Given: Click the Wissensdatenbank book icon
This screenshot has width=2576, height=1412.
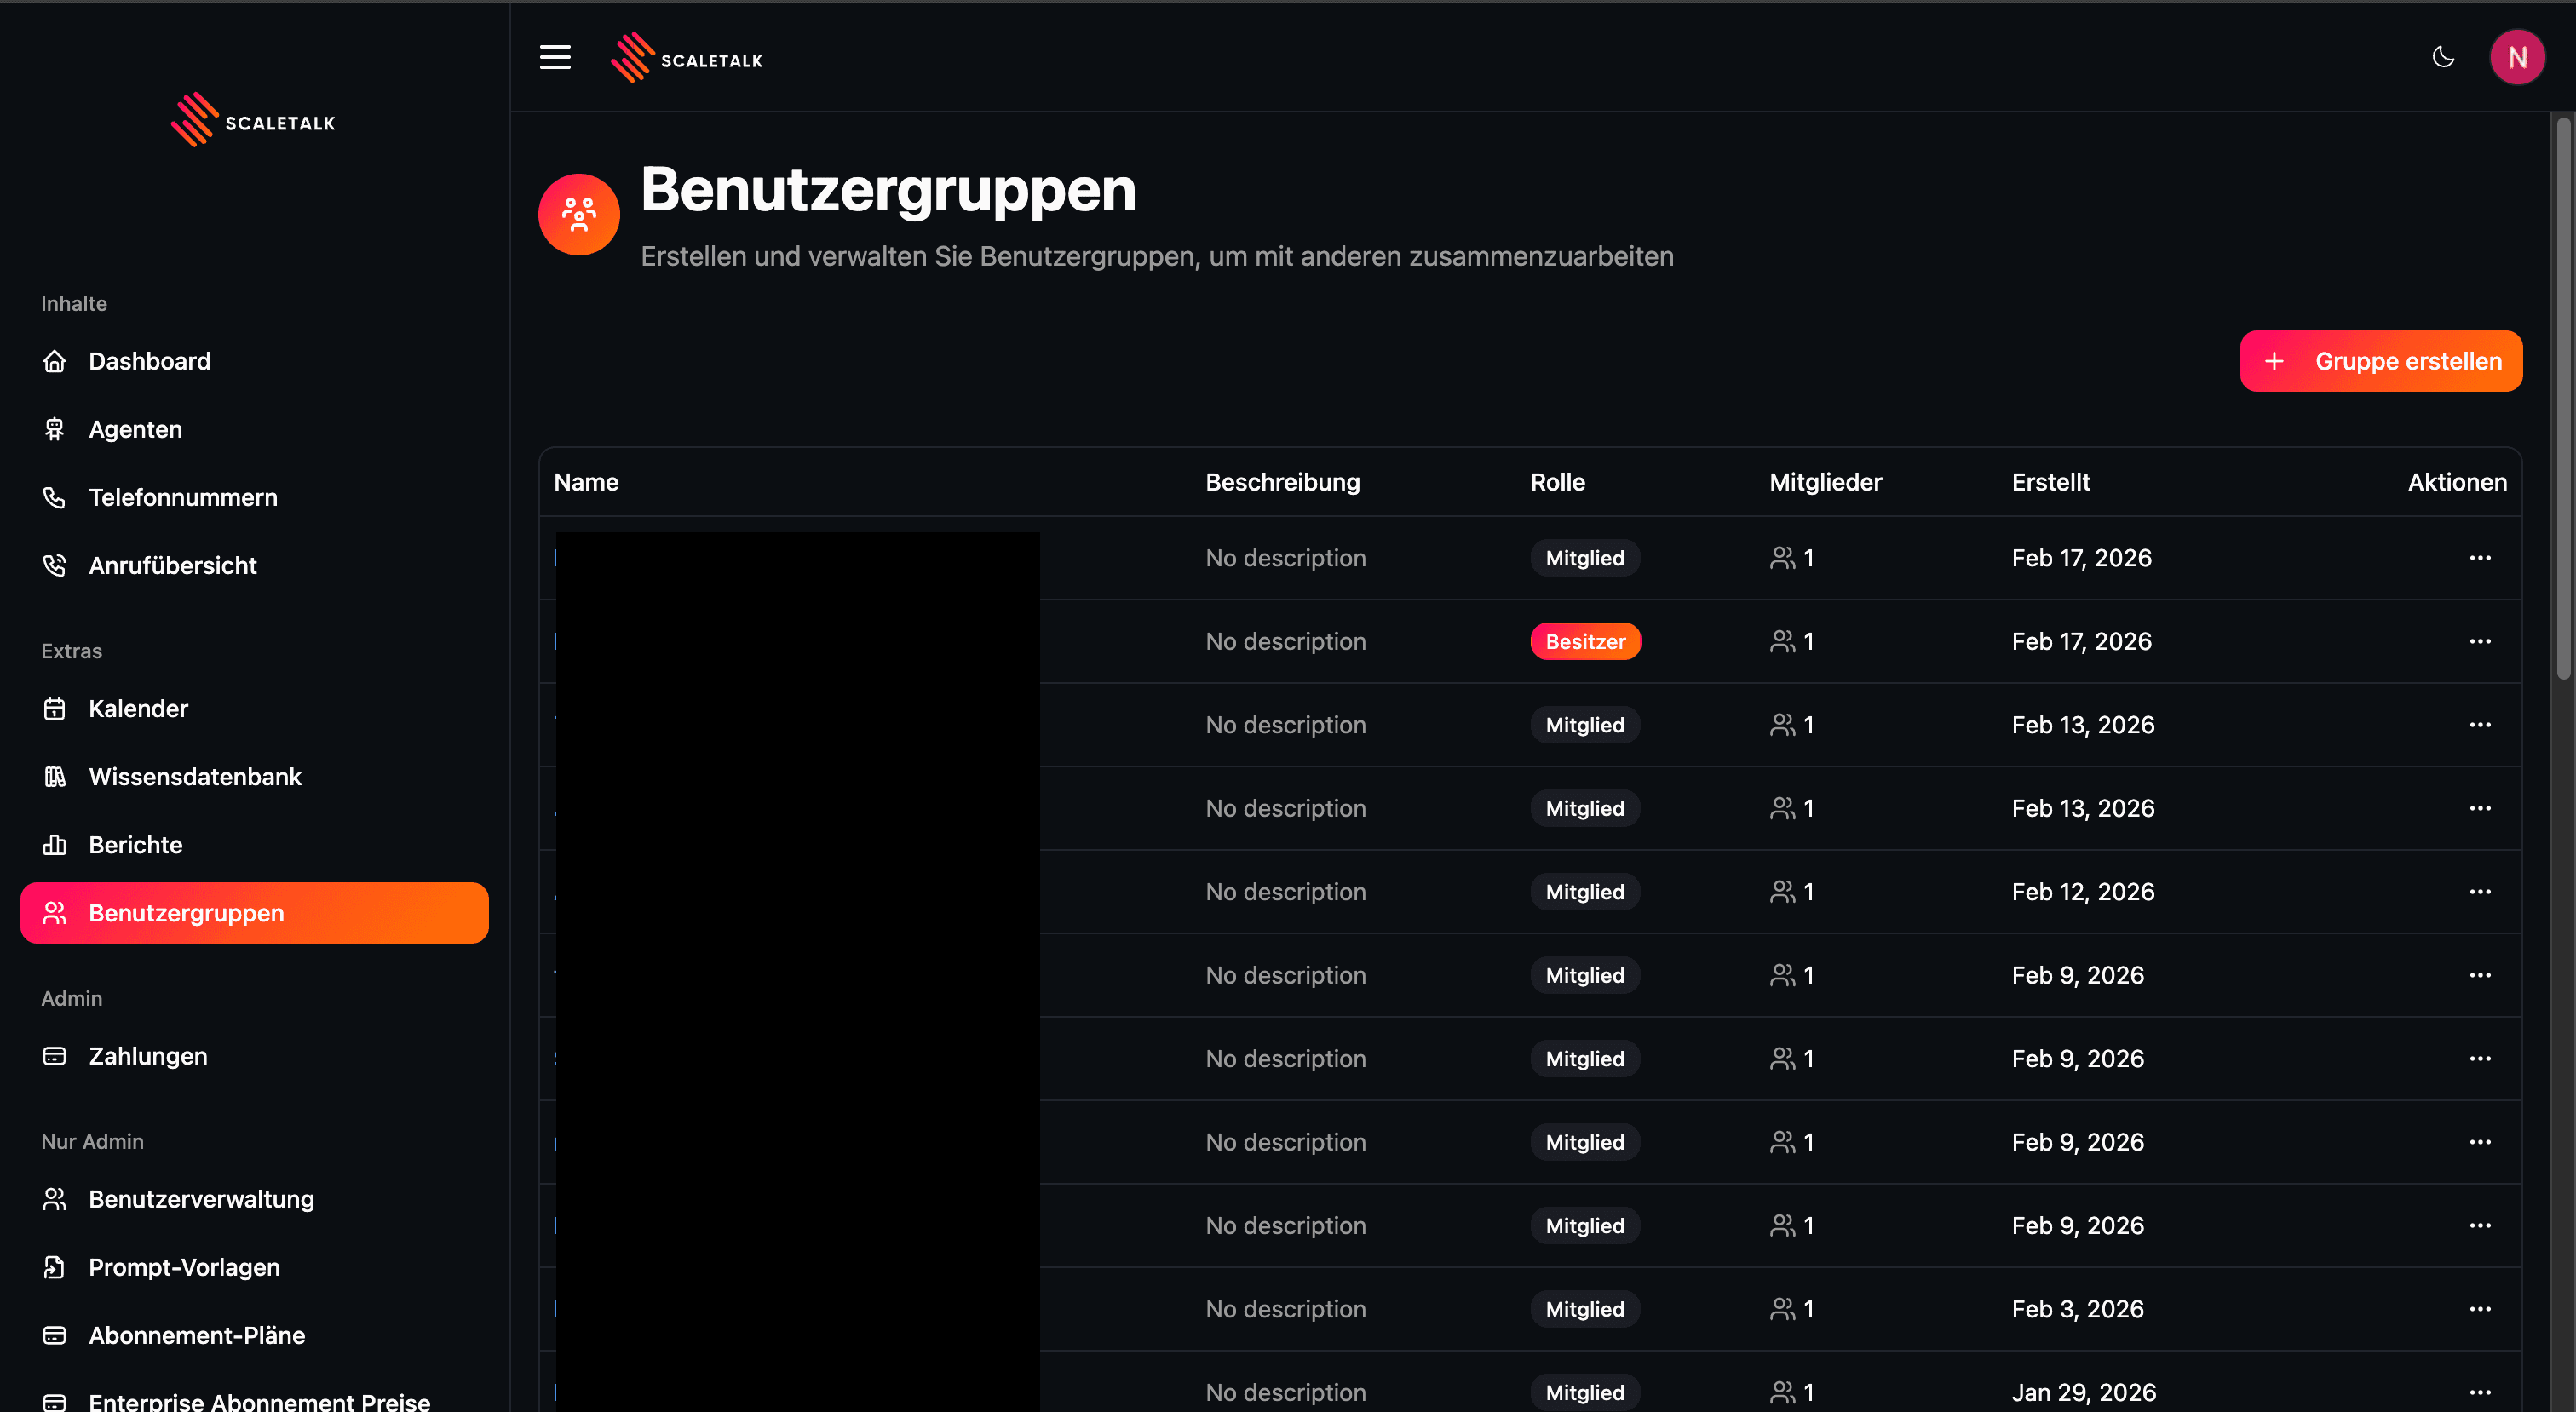Looking at the screenshot, I should pos(55,776).
